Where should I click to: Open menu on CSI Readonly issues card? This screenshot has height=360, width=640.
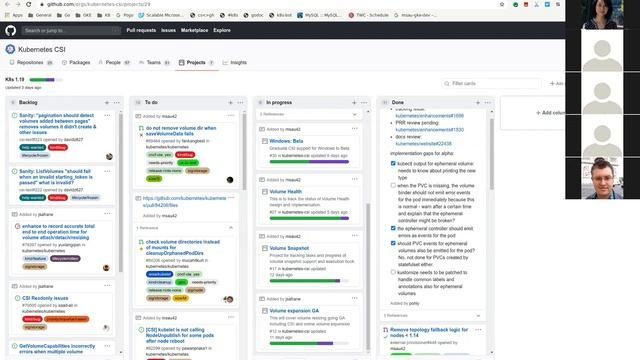point(107,286)
